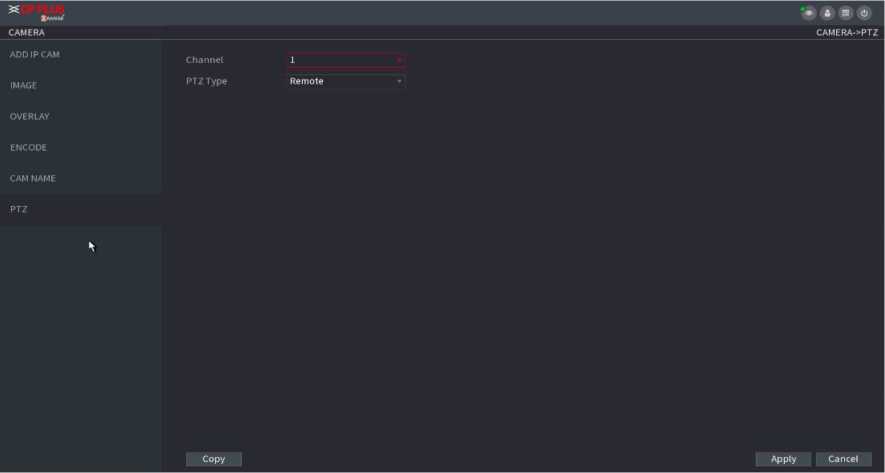Open the IMAGE settings page

(24, 86)
